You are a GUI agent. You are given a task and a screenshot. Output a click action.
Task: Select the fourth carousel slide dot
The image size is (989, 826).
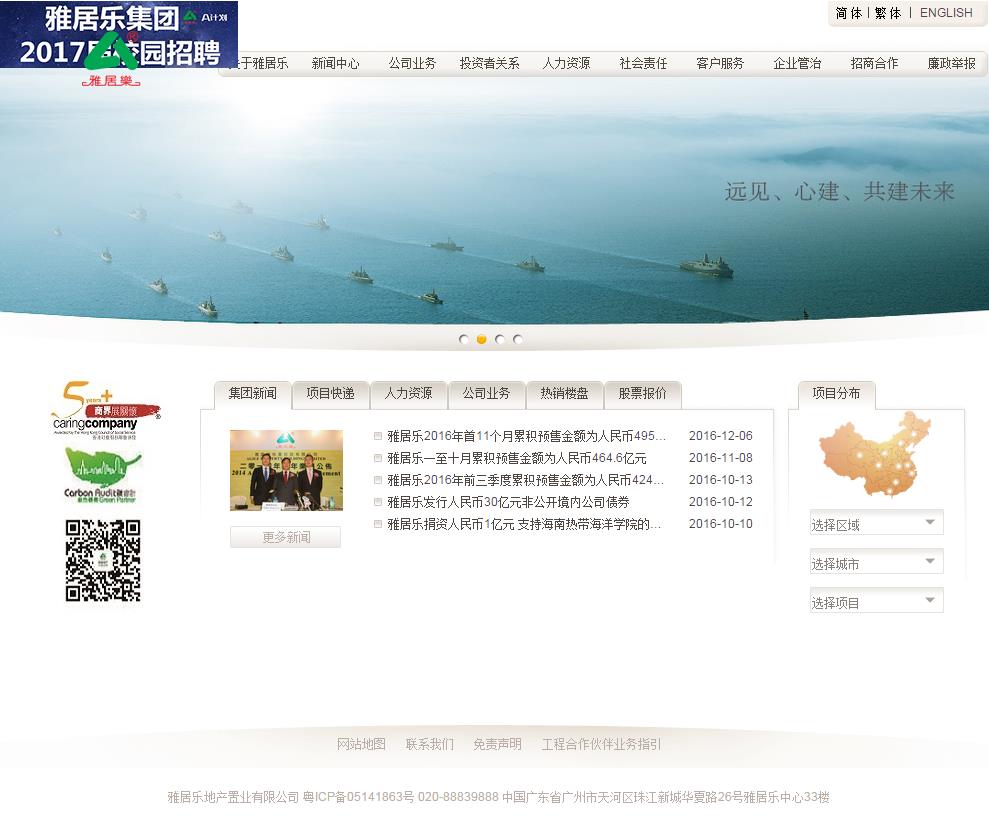pos(518,339)
